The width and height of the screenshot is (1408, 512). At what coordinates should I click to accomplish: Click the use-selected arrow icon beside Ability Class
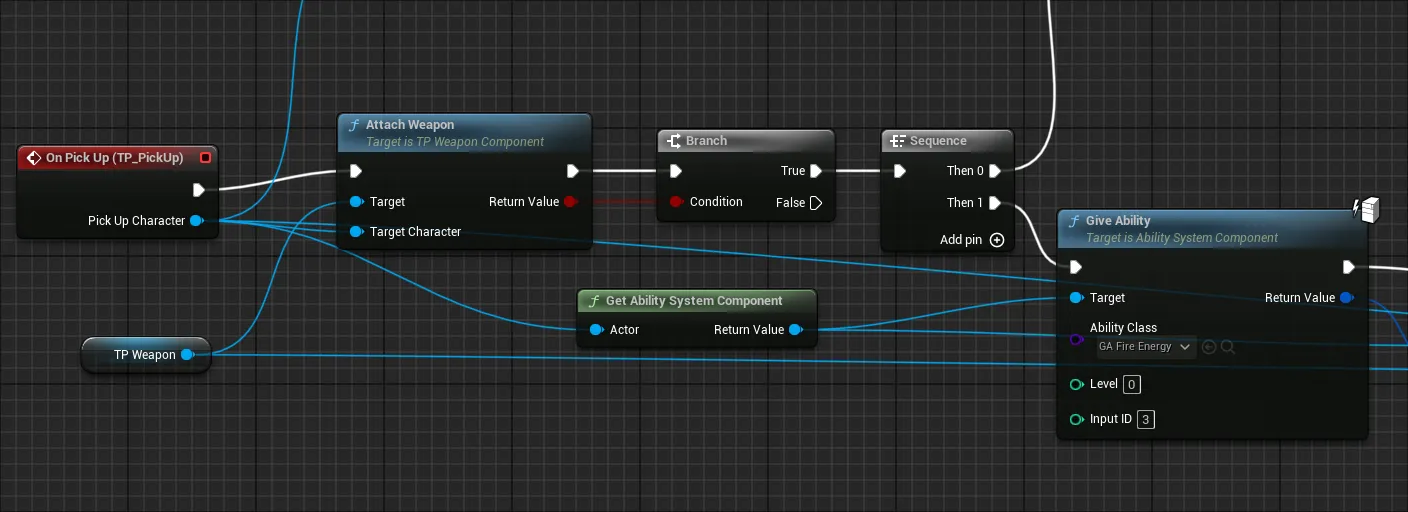[1209, 347]
